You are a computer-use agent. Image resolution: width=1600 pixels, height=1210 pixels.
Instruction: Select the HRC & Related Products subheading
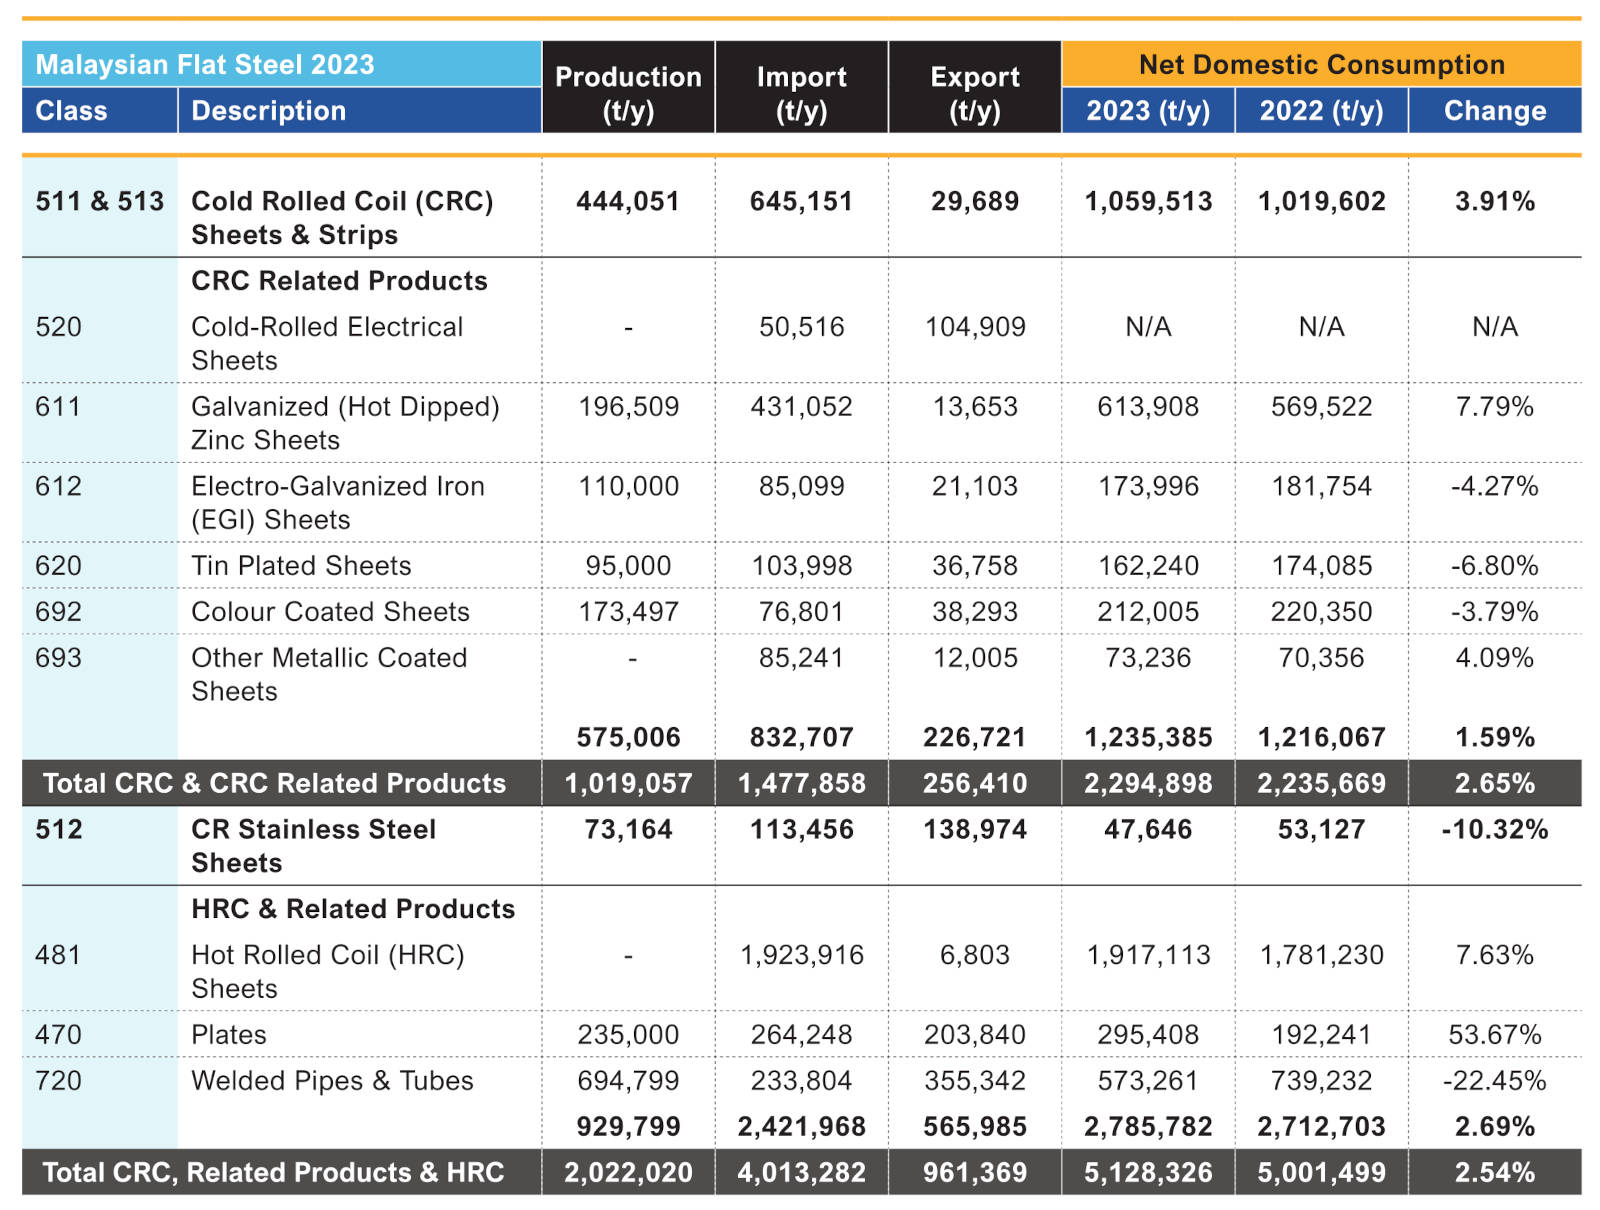pos(353,909)
